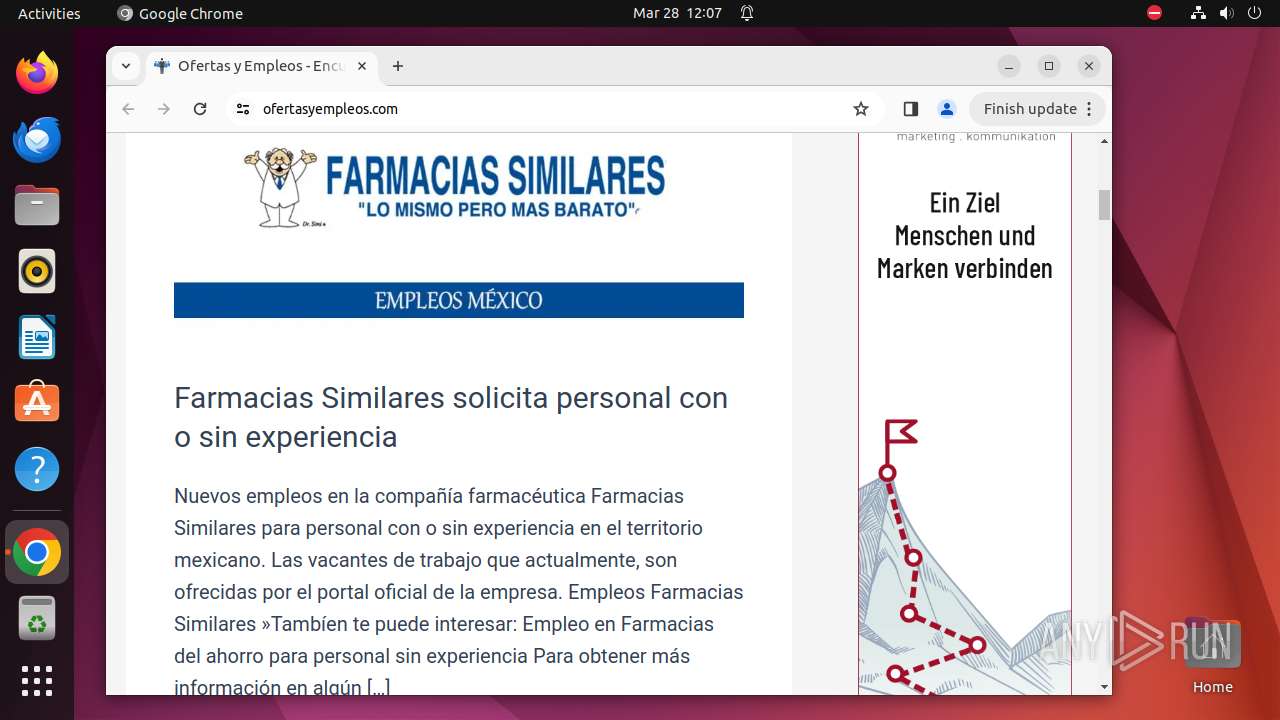Viewport: 1280px width, 720px height.
Task: Launch Thunderbird mail from the dock
Action: point(37,139)
